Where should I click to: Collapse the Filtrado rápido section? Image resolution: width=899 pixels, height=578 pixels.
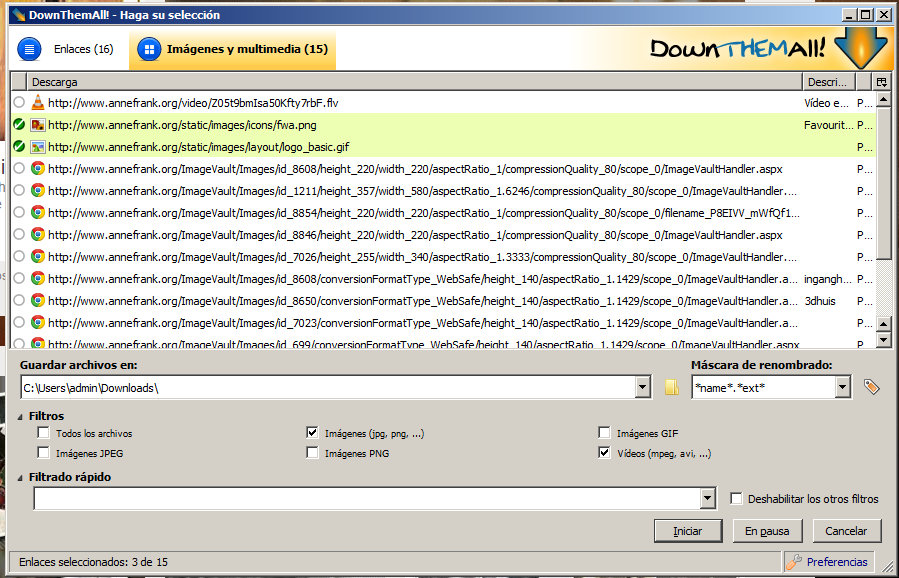pos(21,478)
